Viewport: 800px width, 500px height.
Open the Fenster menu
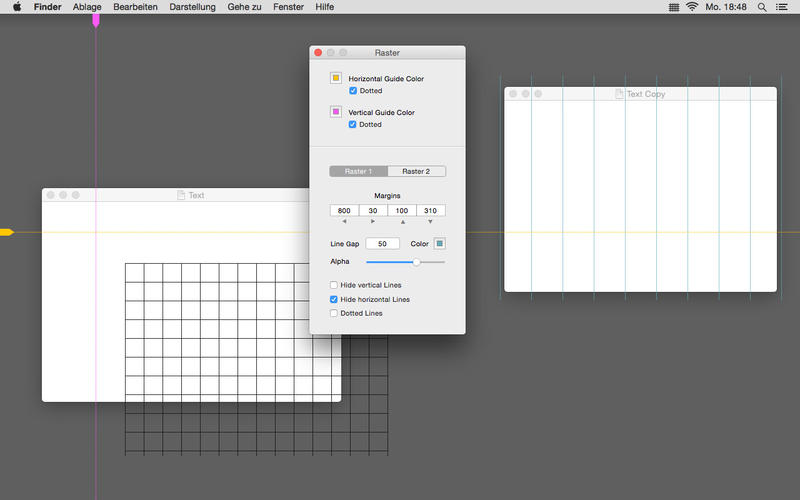pos(288,7)
